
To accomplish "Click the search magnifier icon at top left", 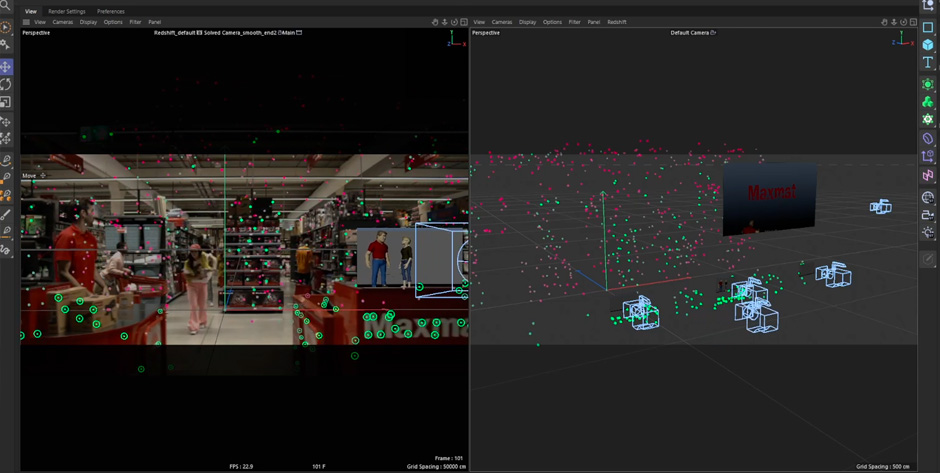I will [6, 6].
